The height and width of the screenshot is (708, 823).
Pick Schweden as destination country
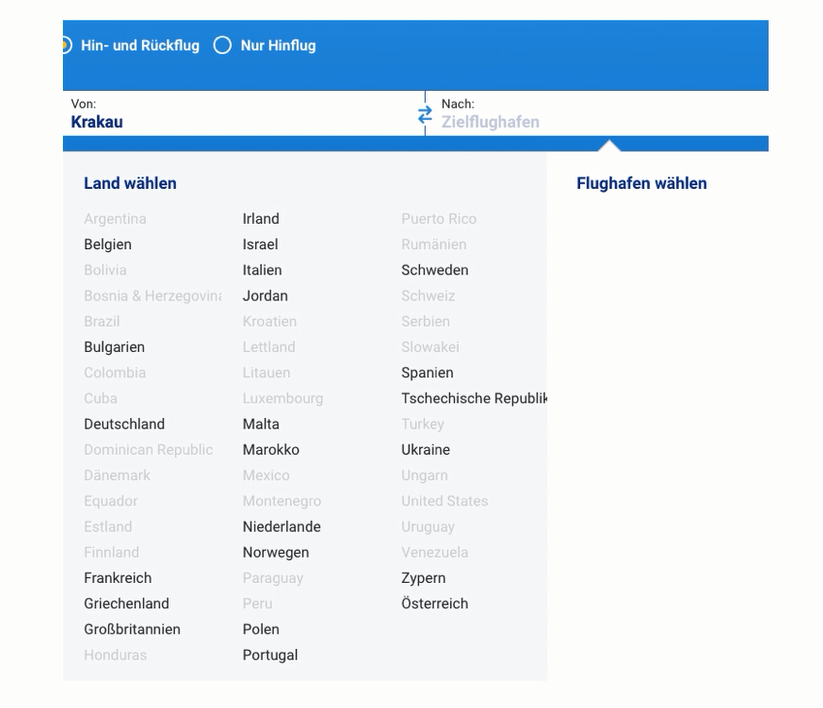pyautogui.click(x=434, y=270)
